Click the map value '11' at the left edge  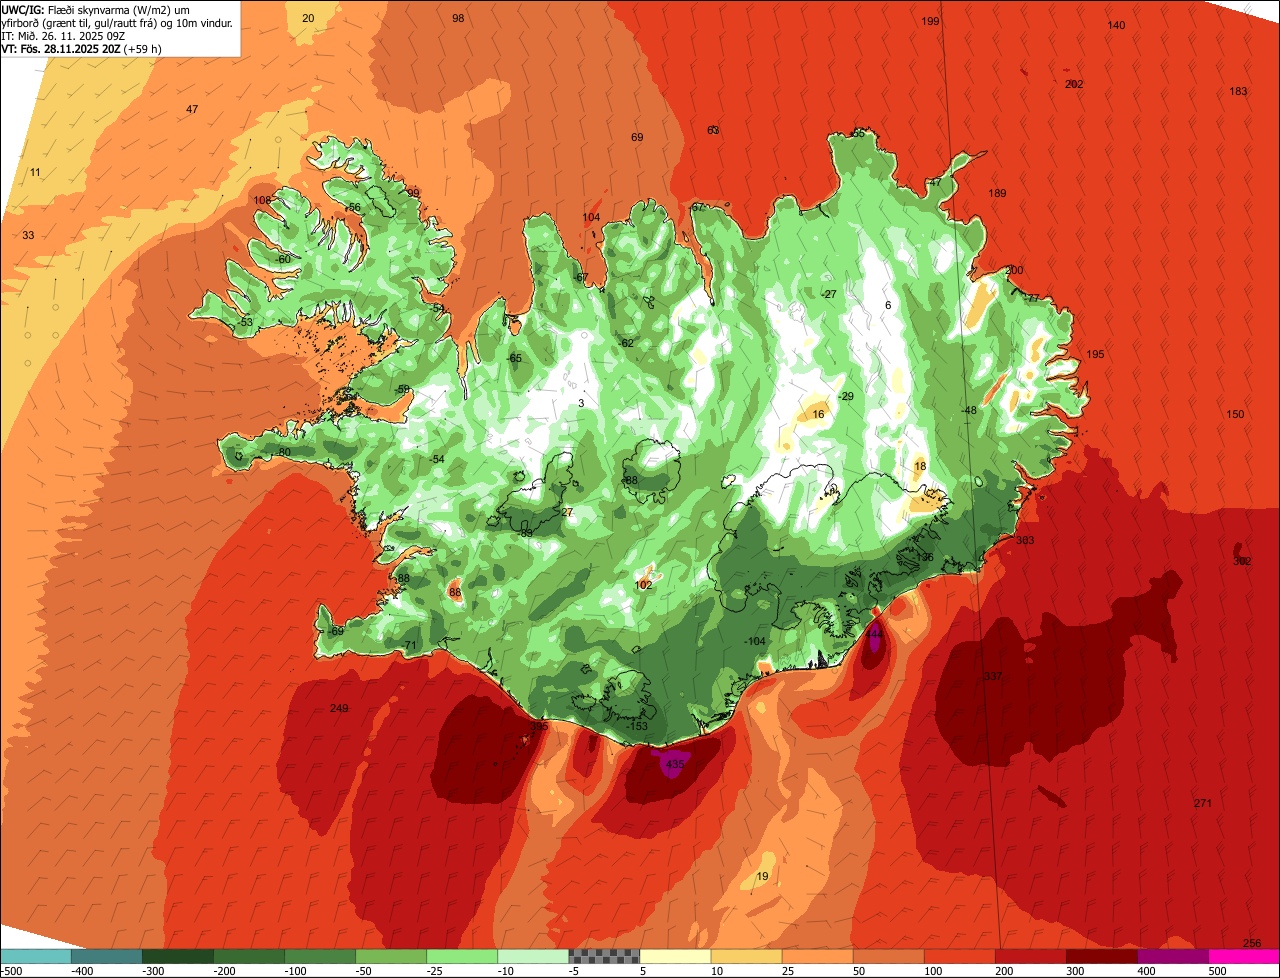point(35,172)
